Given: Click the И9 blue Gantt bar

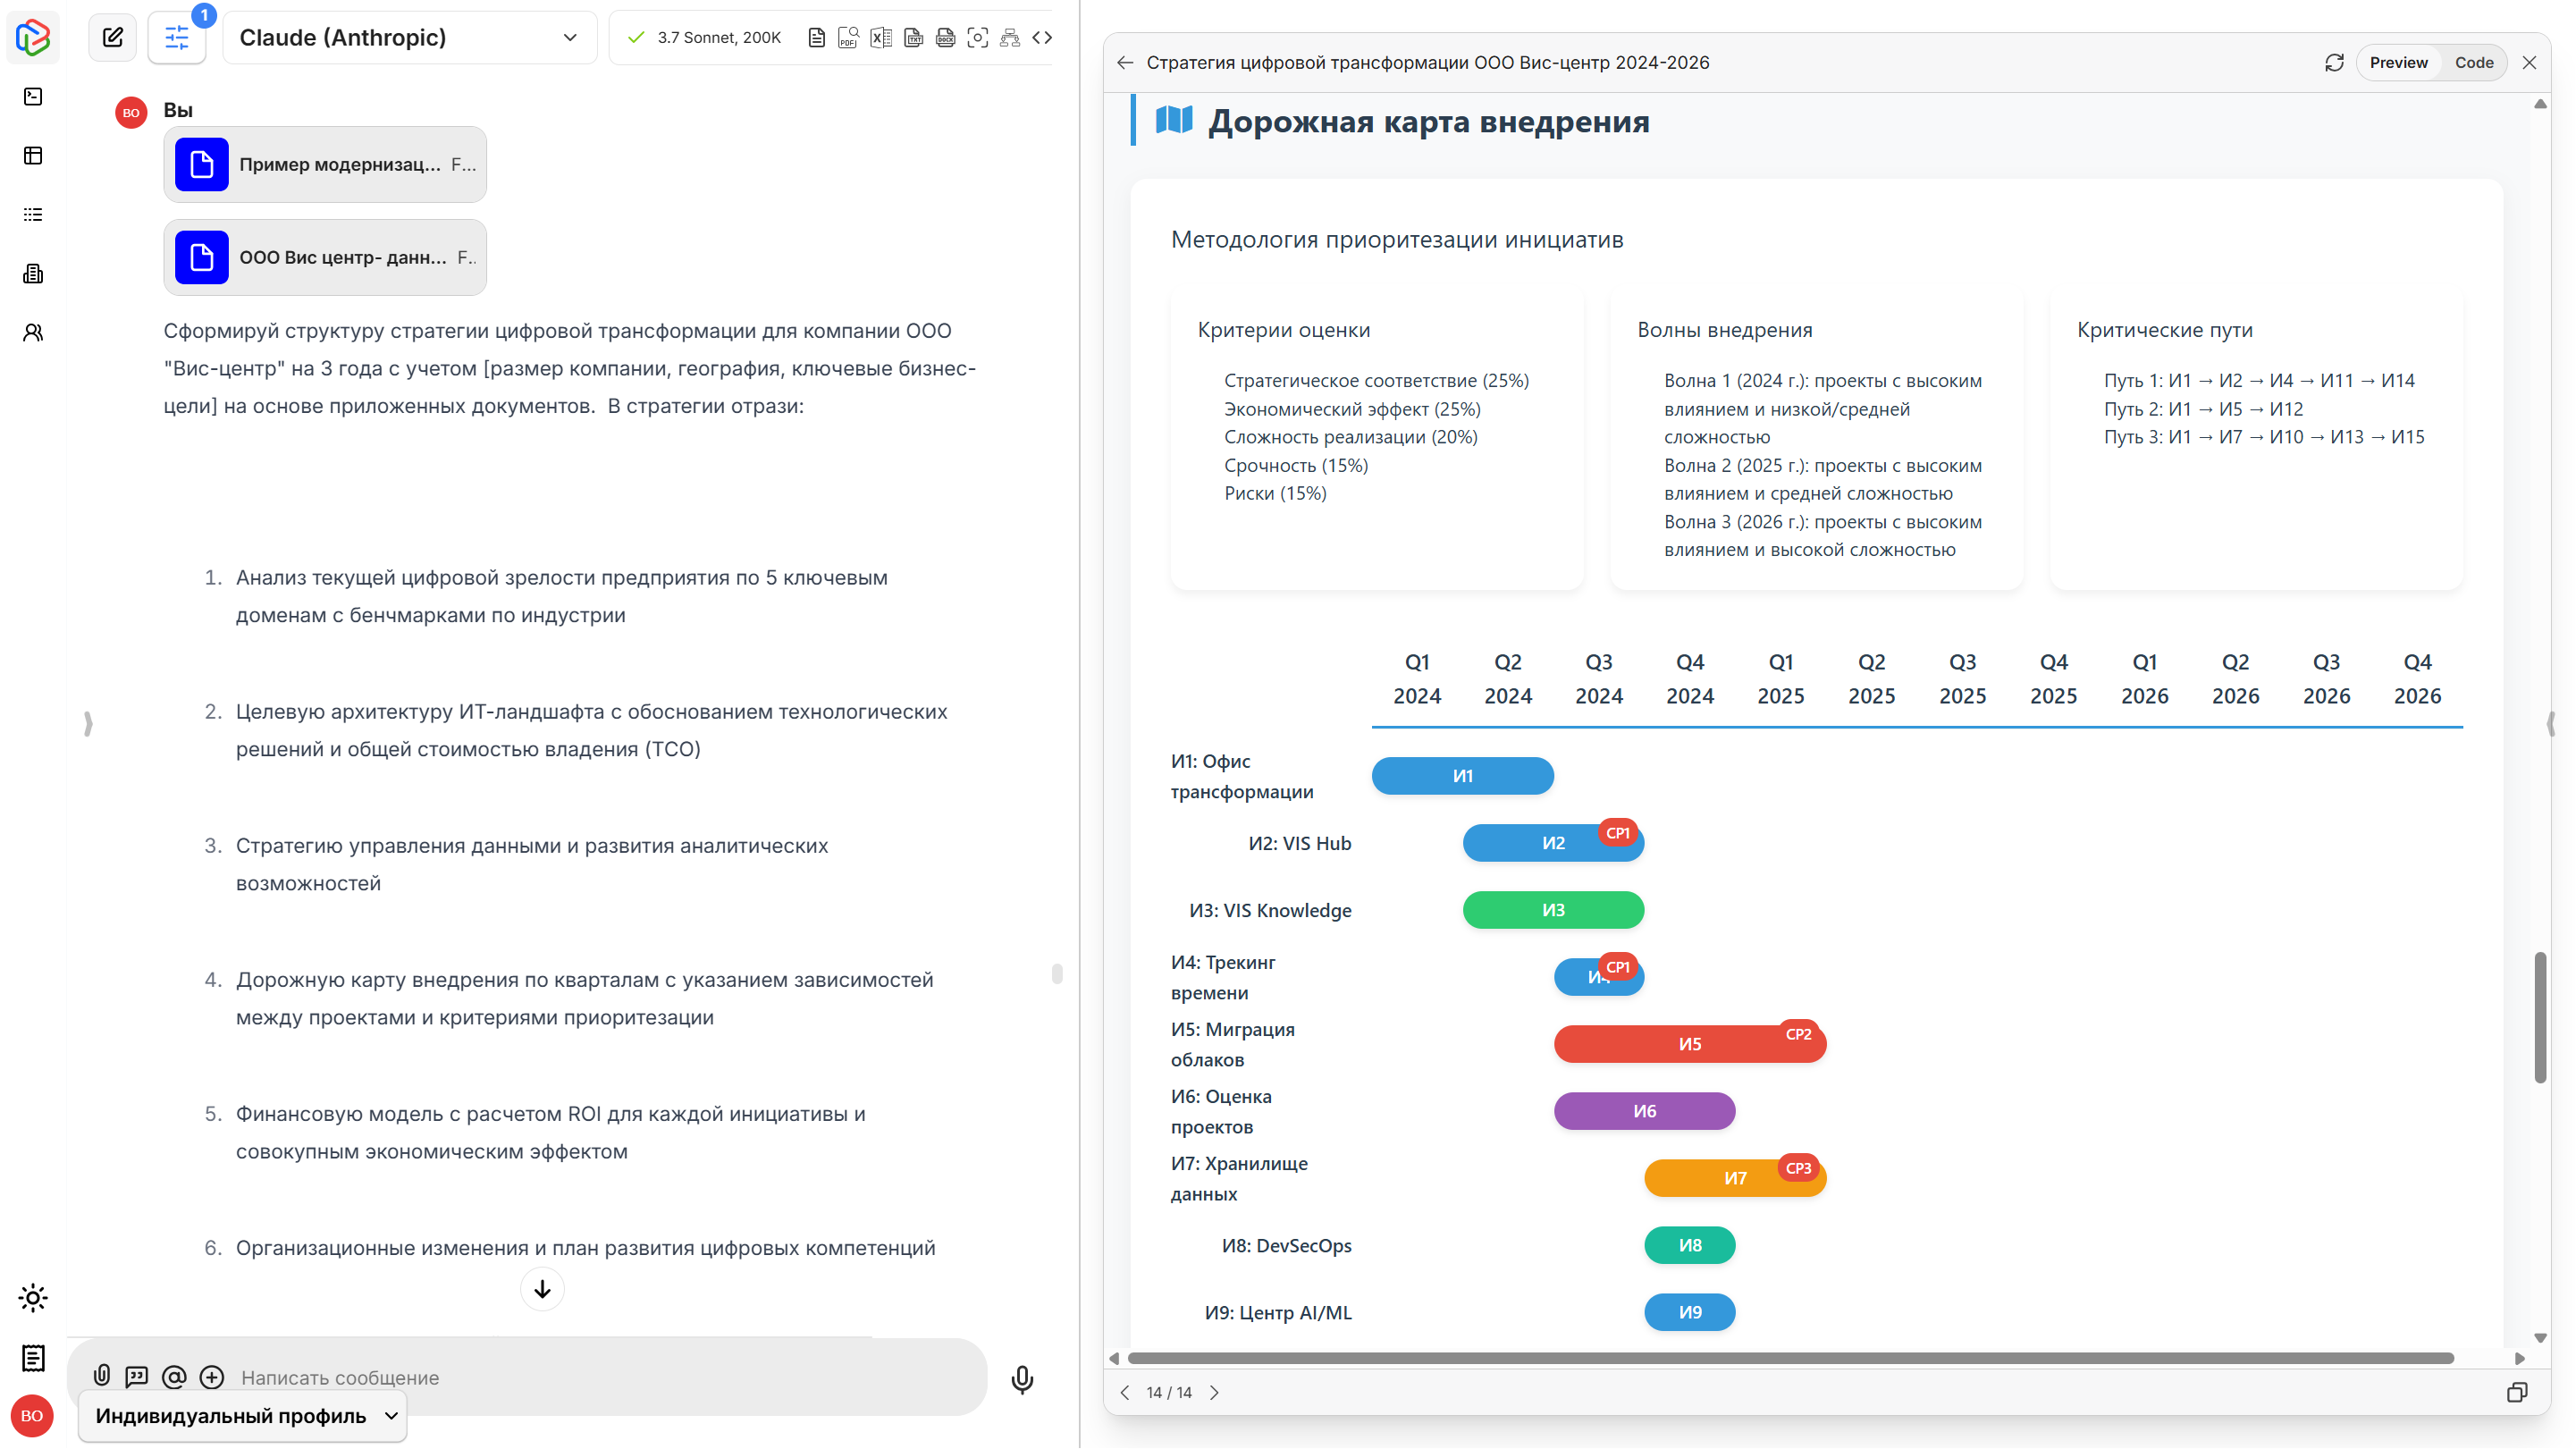Looking at the screenshot, I should [1689, 1312].
